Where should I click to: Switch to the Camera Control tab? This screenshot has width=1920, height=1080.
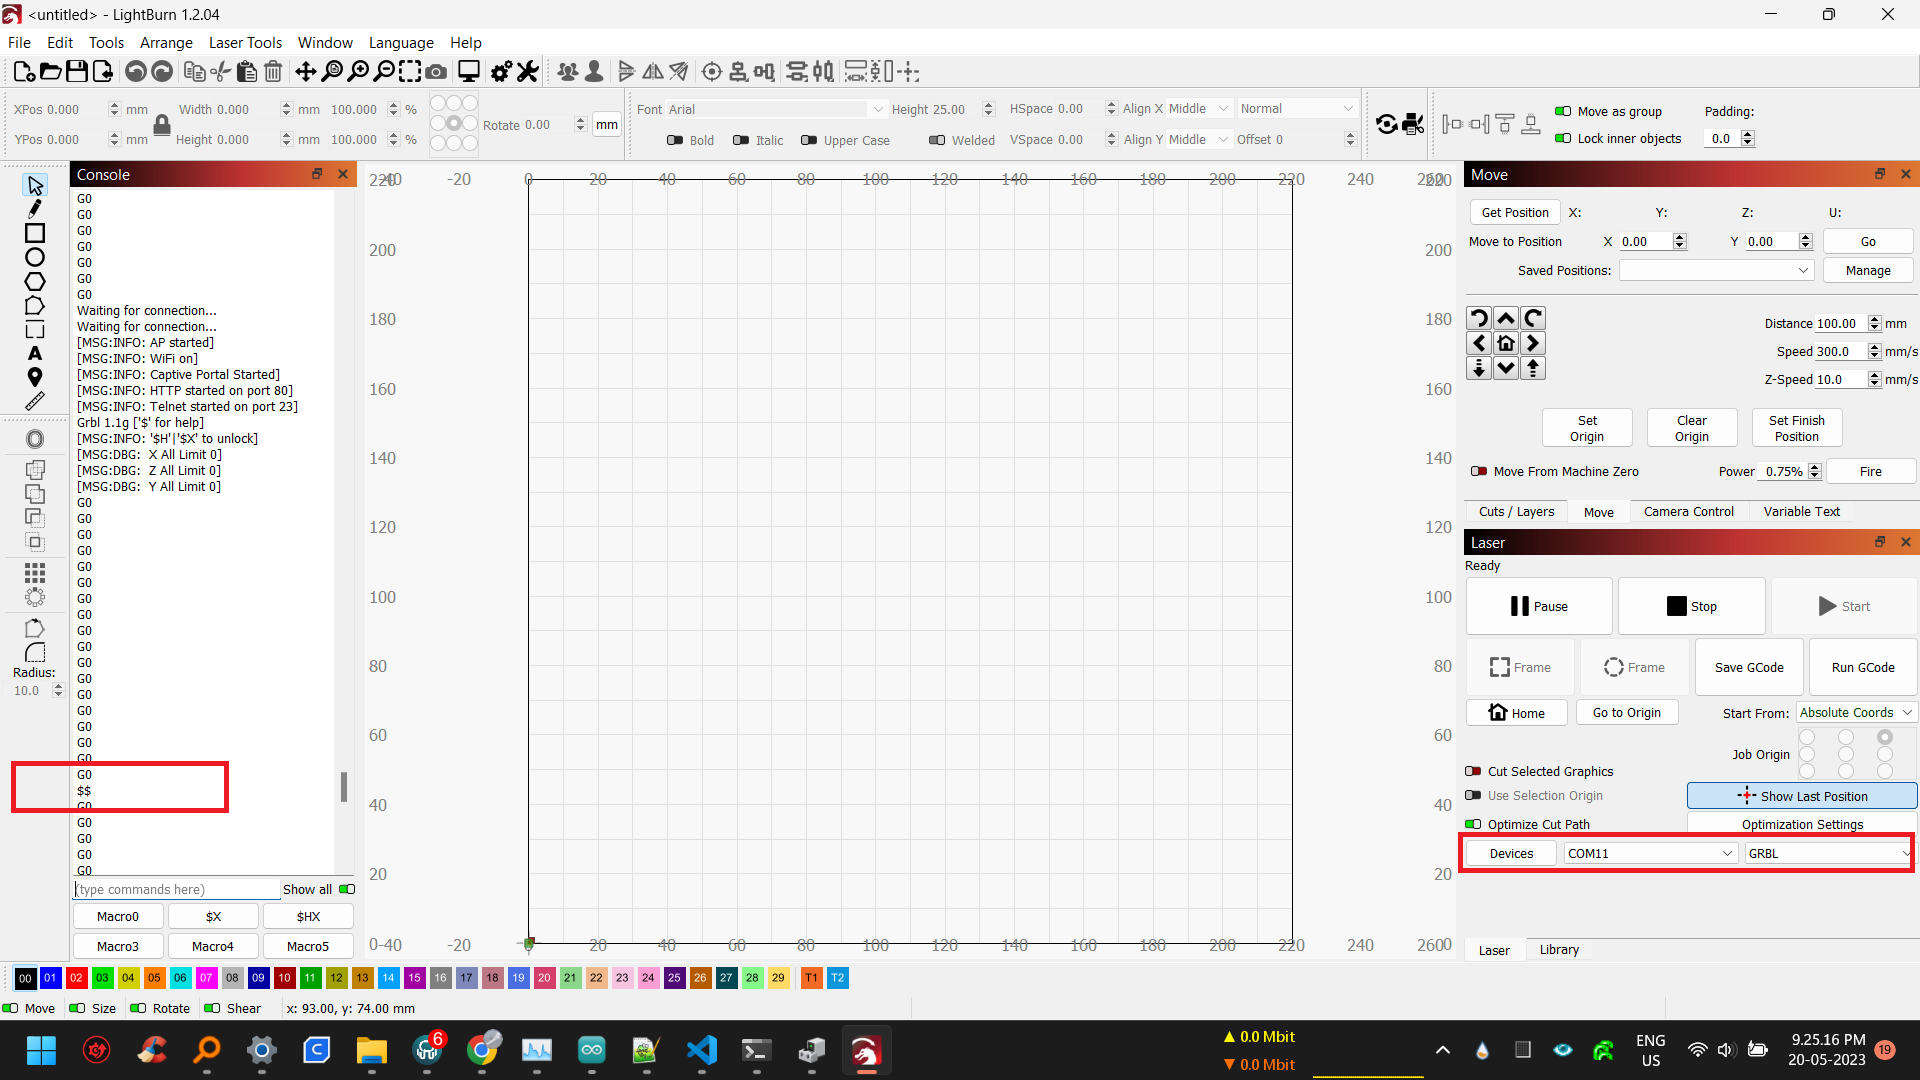coord(1688,512)
